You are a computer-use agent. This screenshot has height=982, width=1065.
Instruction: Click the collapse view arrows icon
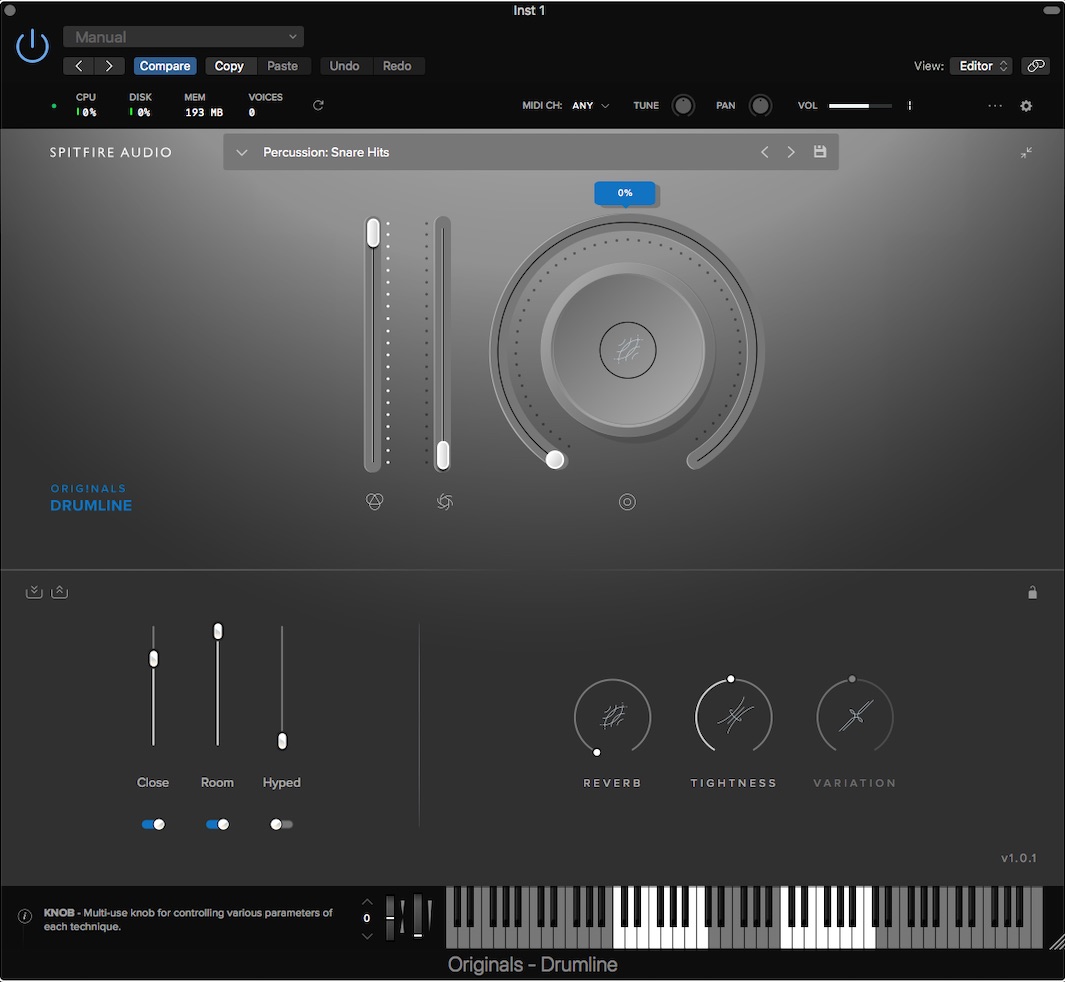1026,153
